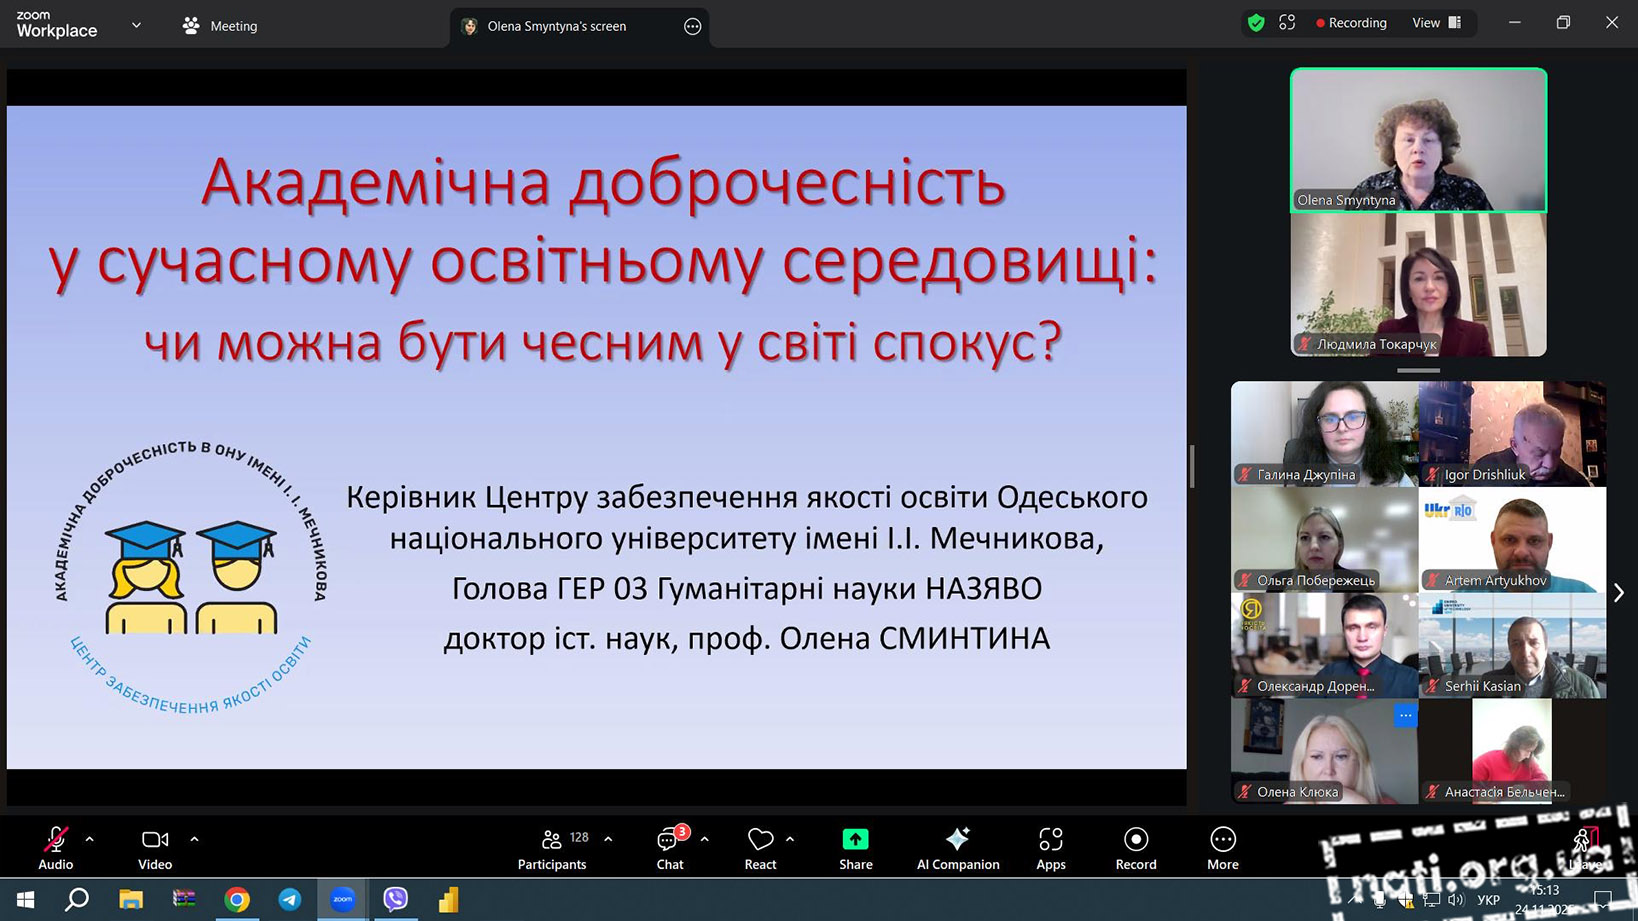Open the Apps panel
The width and height of the screenshot is (1638, 921).
(1050, 848)
